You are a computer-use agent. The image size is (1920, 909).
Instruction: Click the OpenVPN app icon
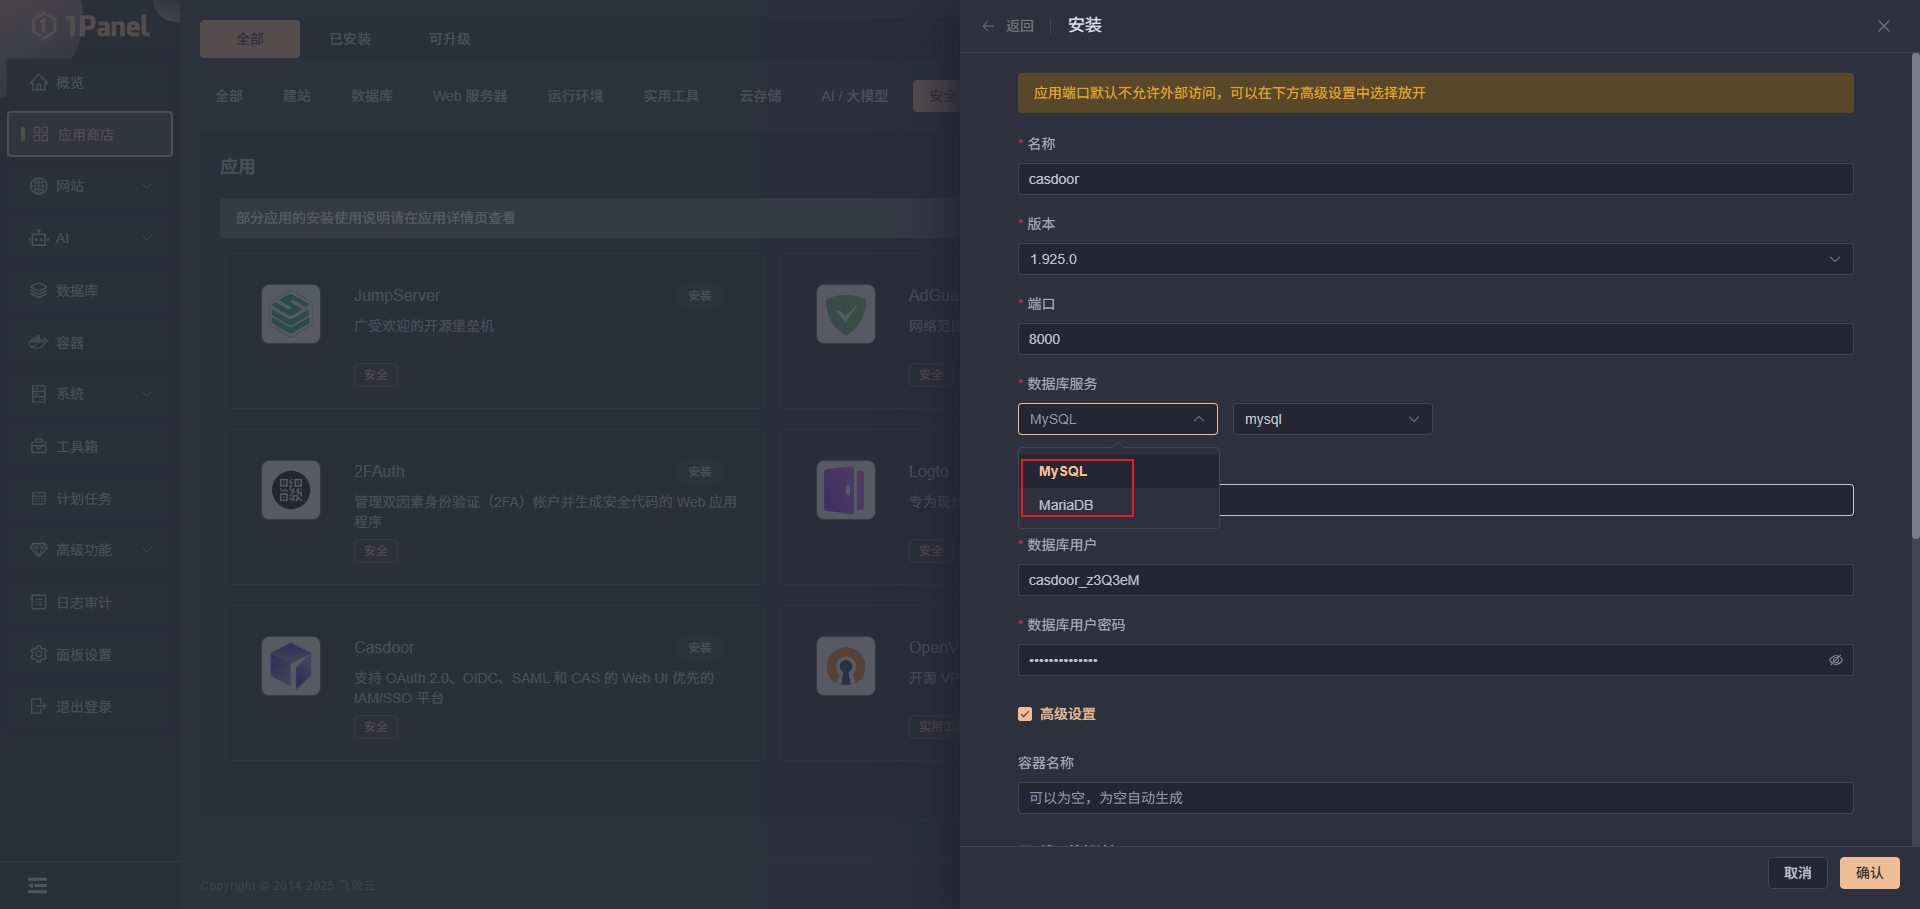[x=846, y=666]
